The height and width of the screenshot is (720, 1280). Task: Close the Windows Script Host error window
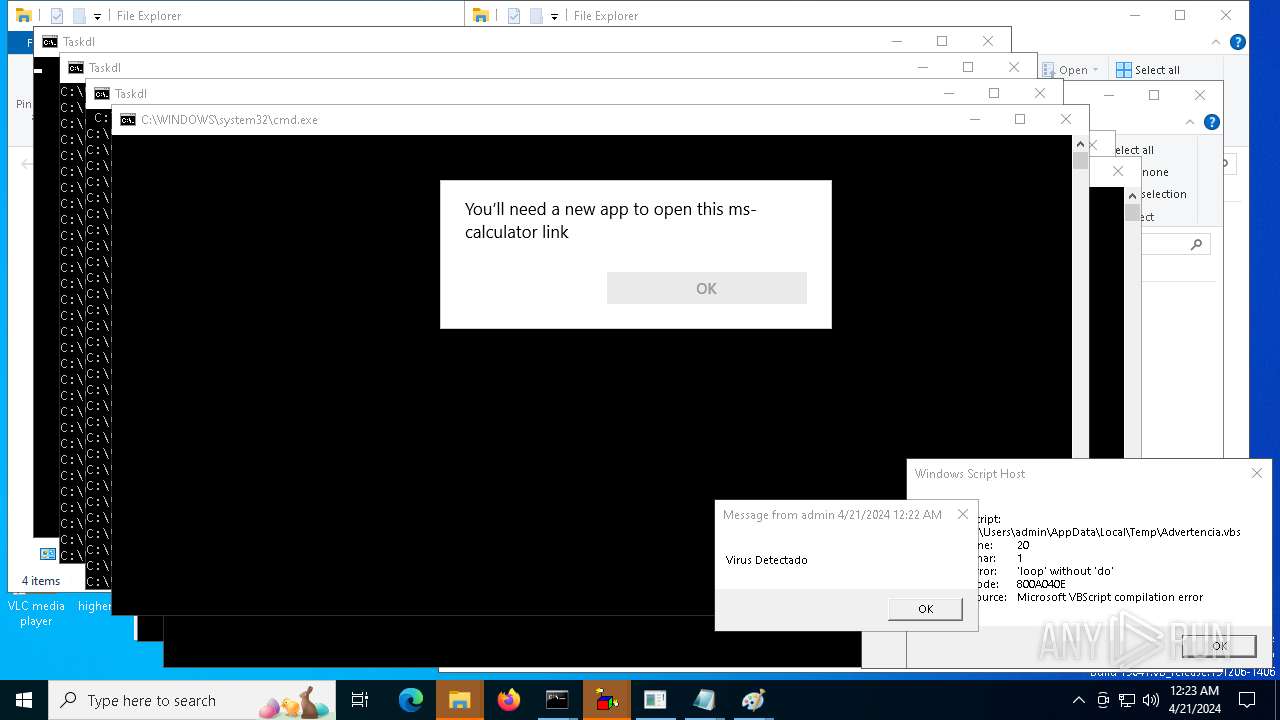(x=1256, y=473)
